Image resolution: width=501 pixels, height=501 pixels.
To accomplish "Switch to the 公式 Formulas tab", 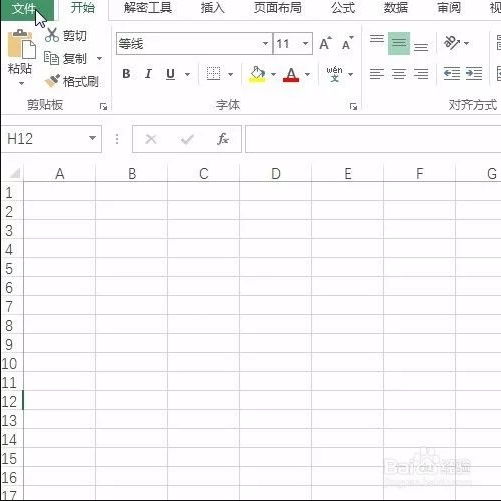I will [343, 8].
